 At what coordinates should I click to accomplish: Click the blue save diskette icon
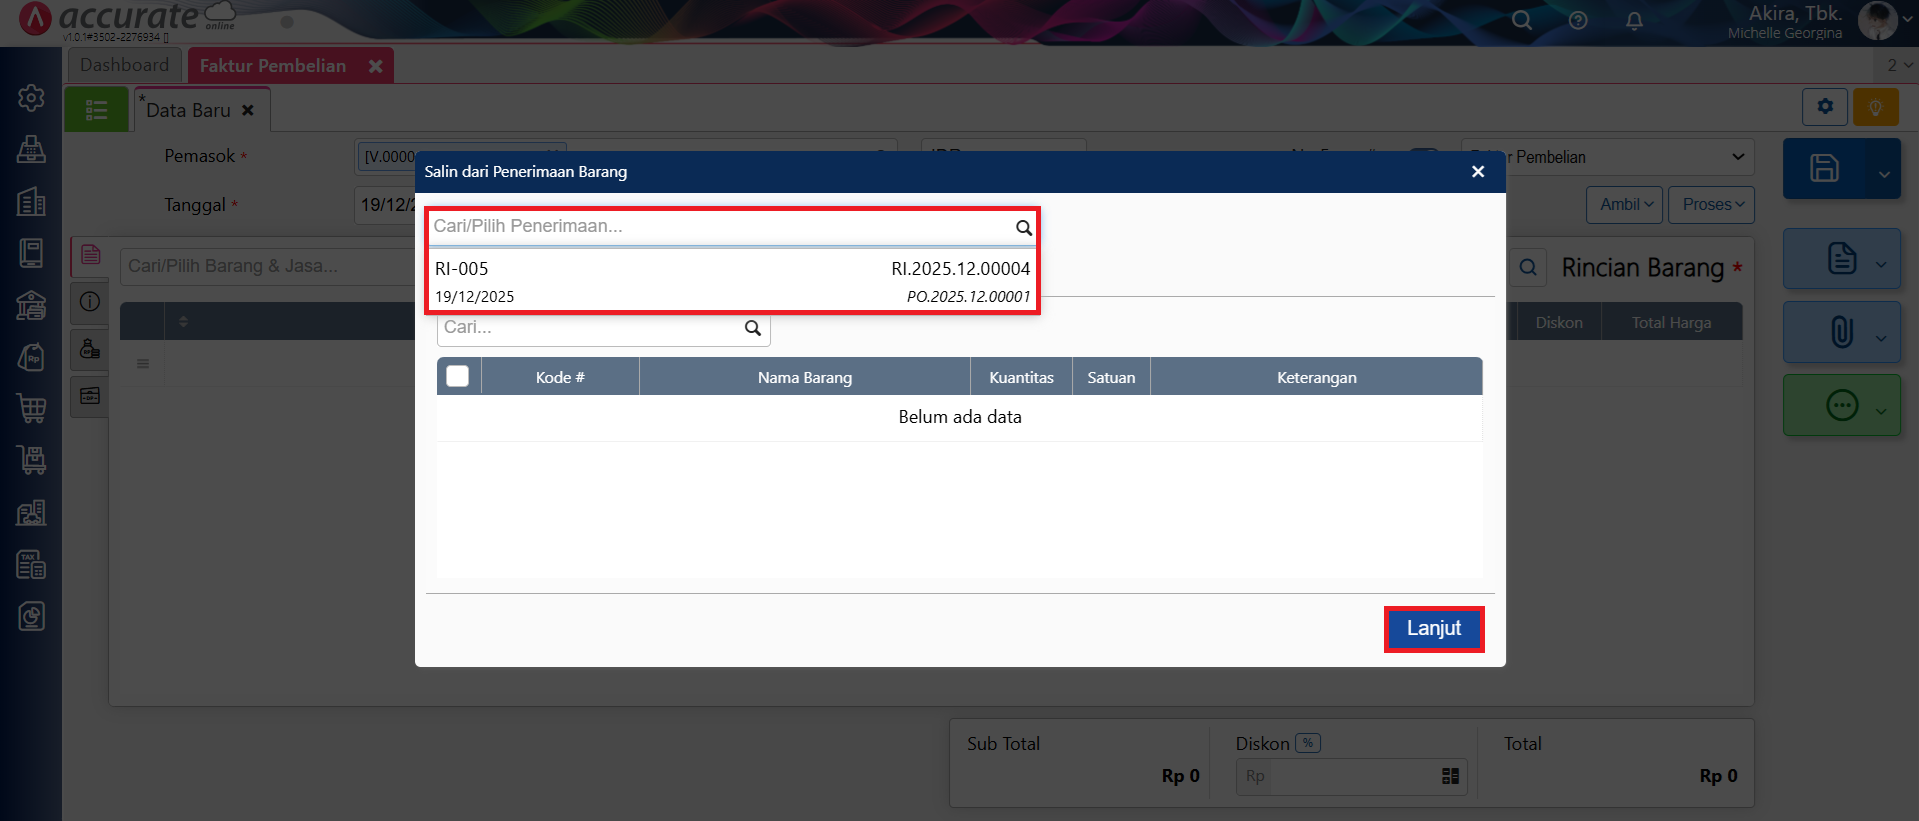1824,168
